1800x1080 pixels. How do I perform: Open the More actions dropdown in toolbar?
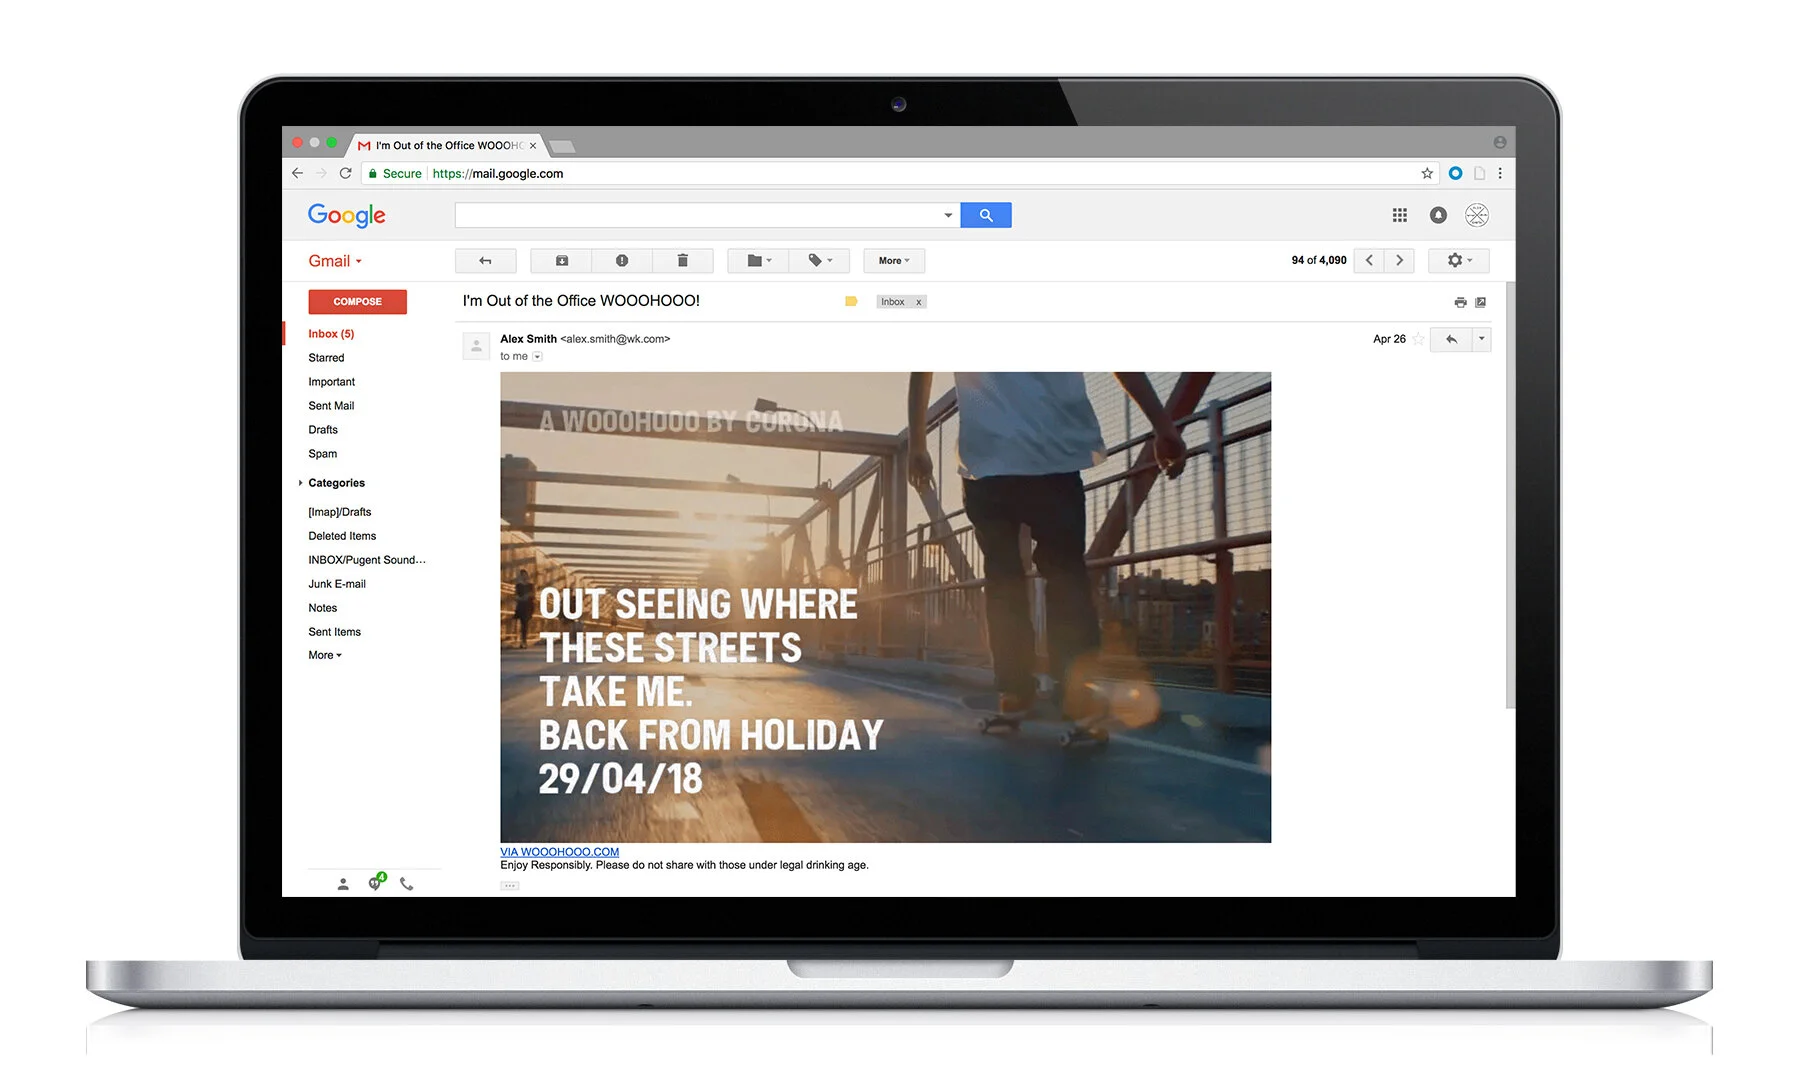[894, 261]
